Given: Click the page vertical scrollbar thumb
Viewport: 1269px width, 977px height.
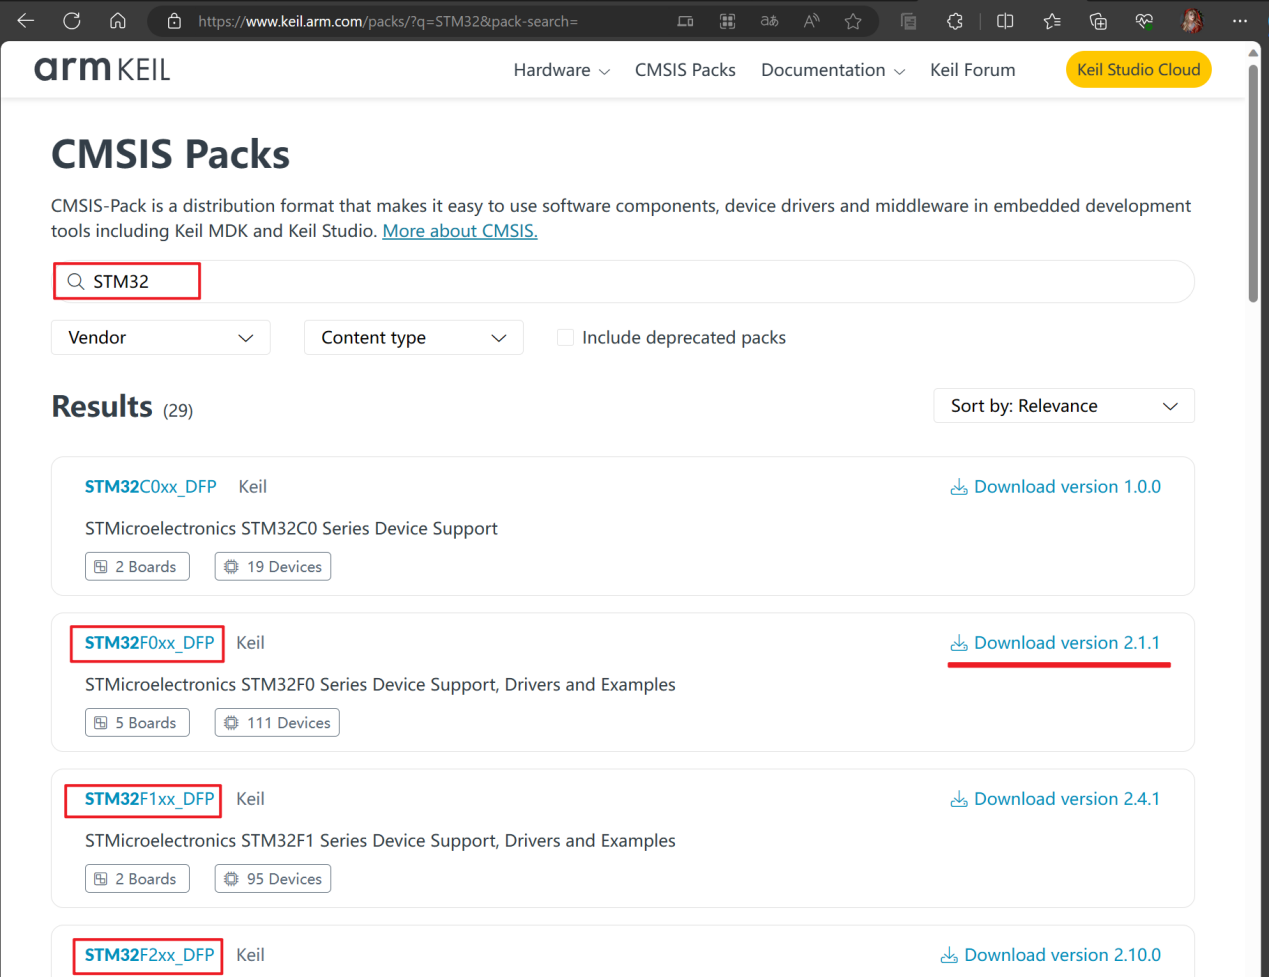Looking at the screenshot, I should [1253, 182].
